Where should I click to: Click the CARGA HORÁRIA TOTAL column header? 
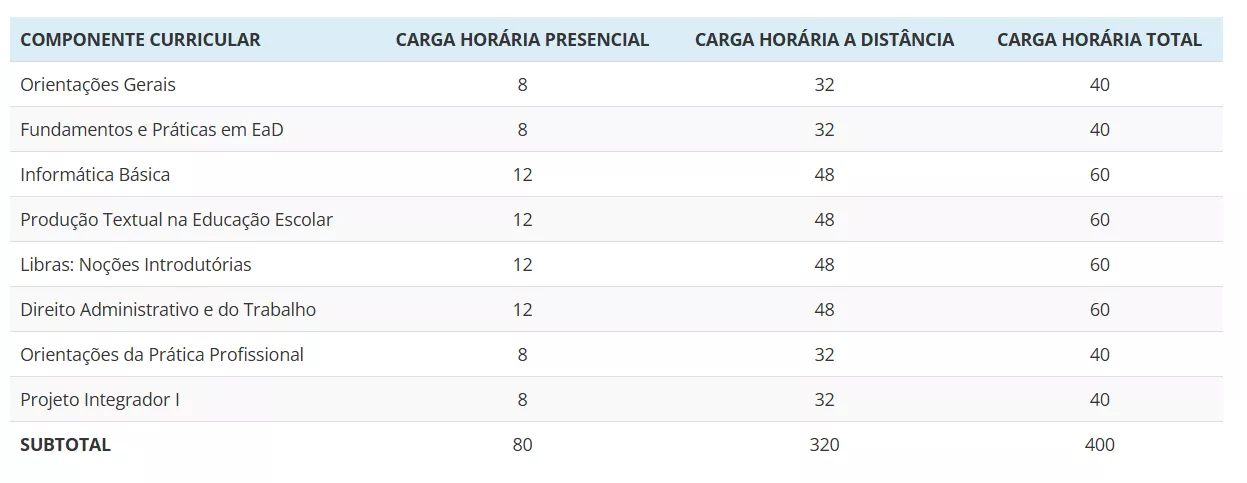point(1099,40)
